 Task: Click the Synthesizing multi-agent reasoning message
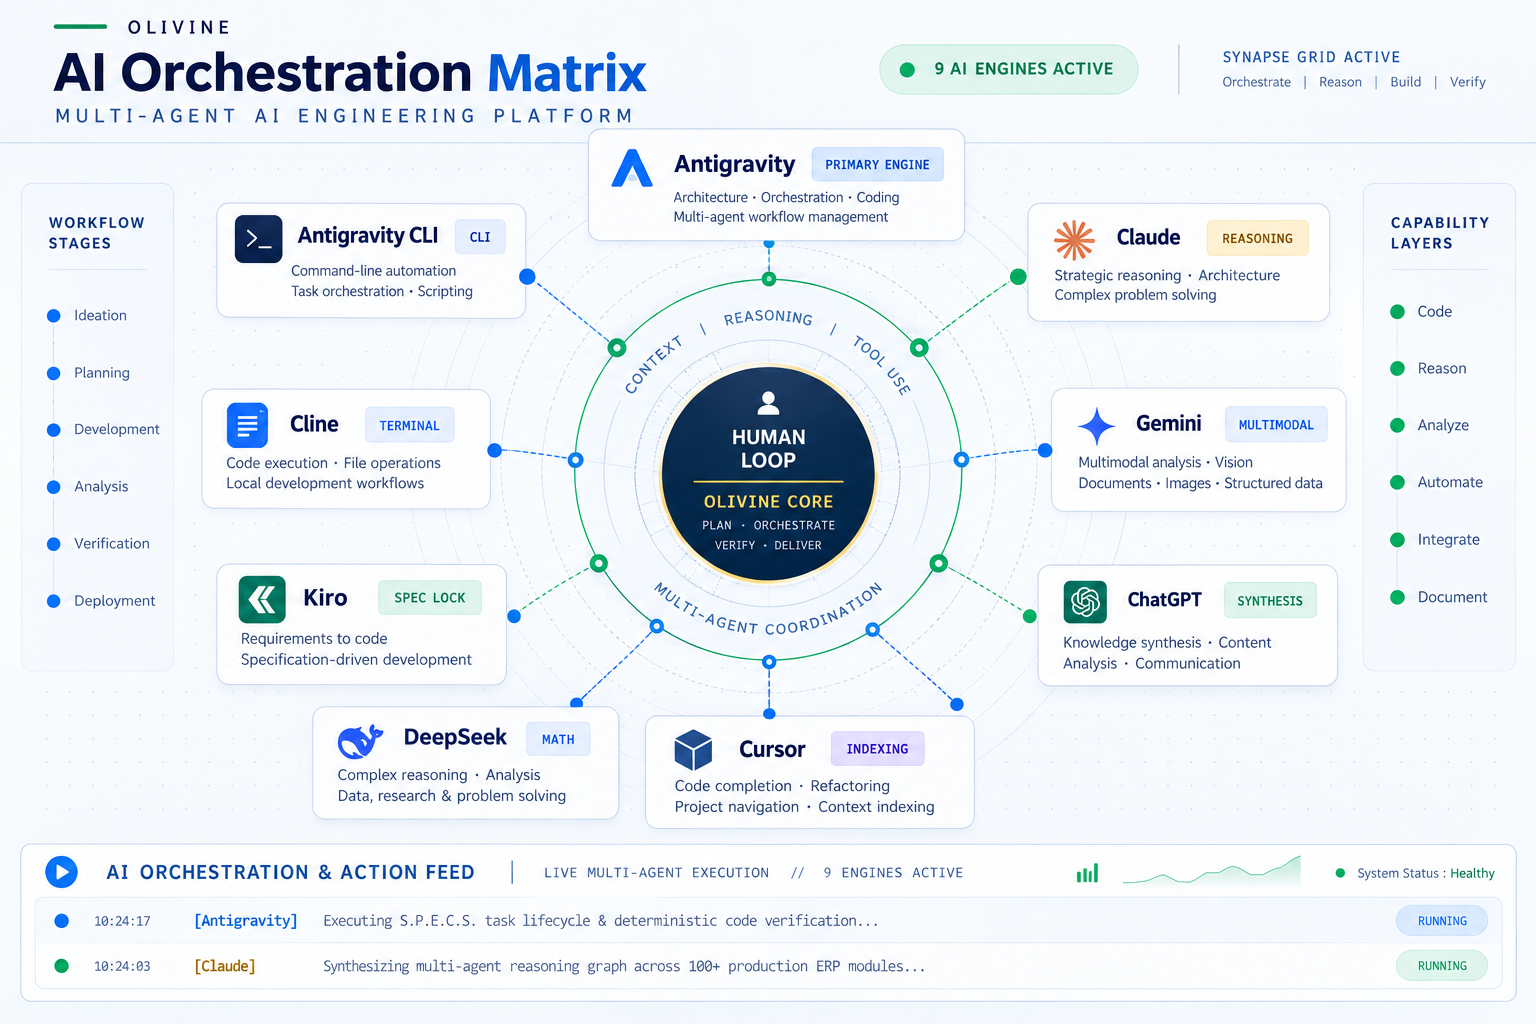coord(624,966)
